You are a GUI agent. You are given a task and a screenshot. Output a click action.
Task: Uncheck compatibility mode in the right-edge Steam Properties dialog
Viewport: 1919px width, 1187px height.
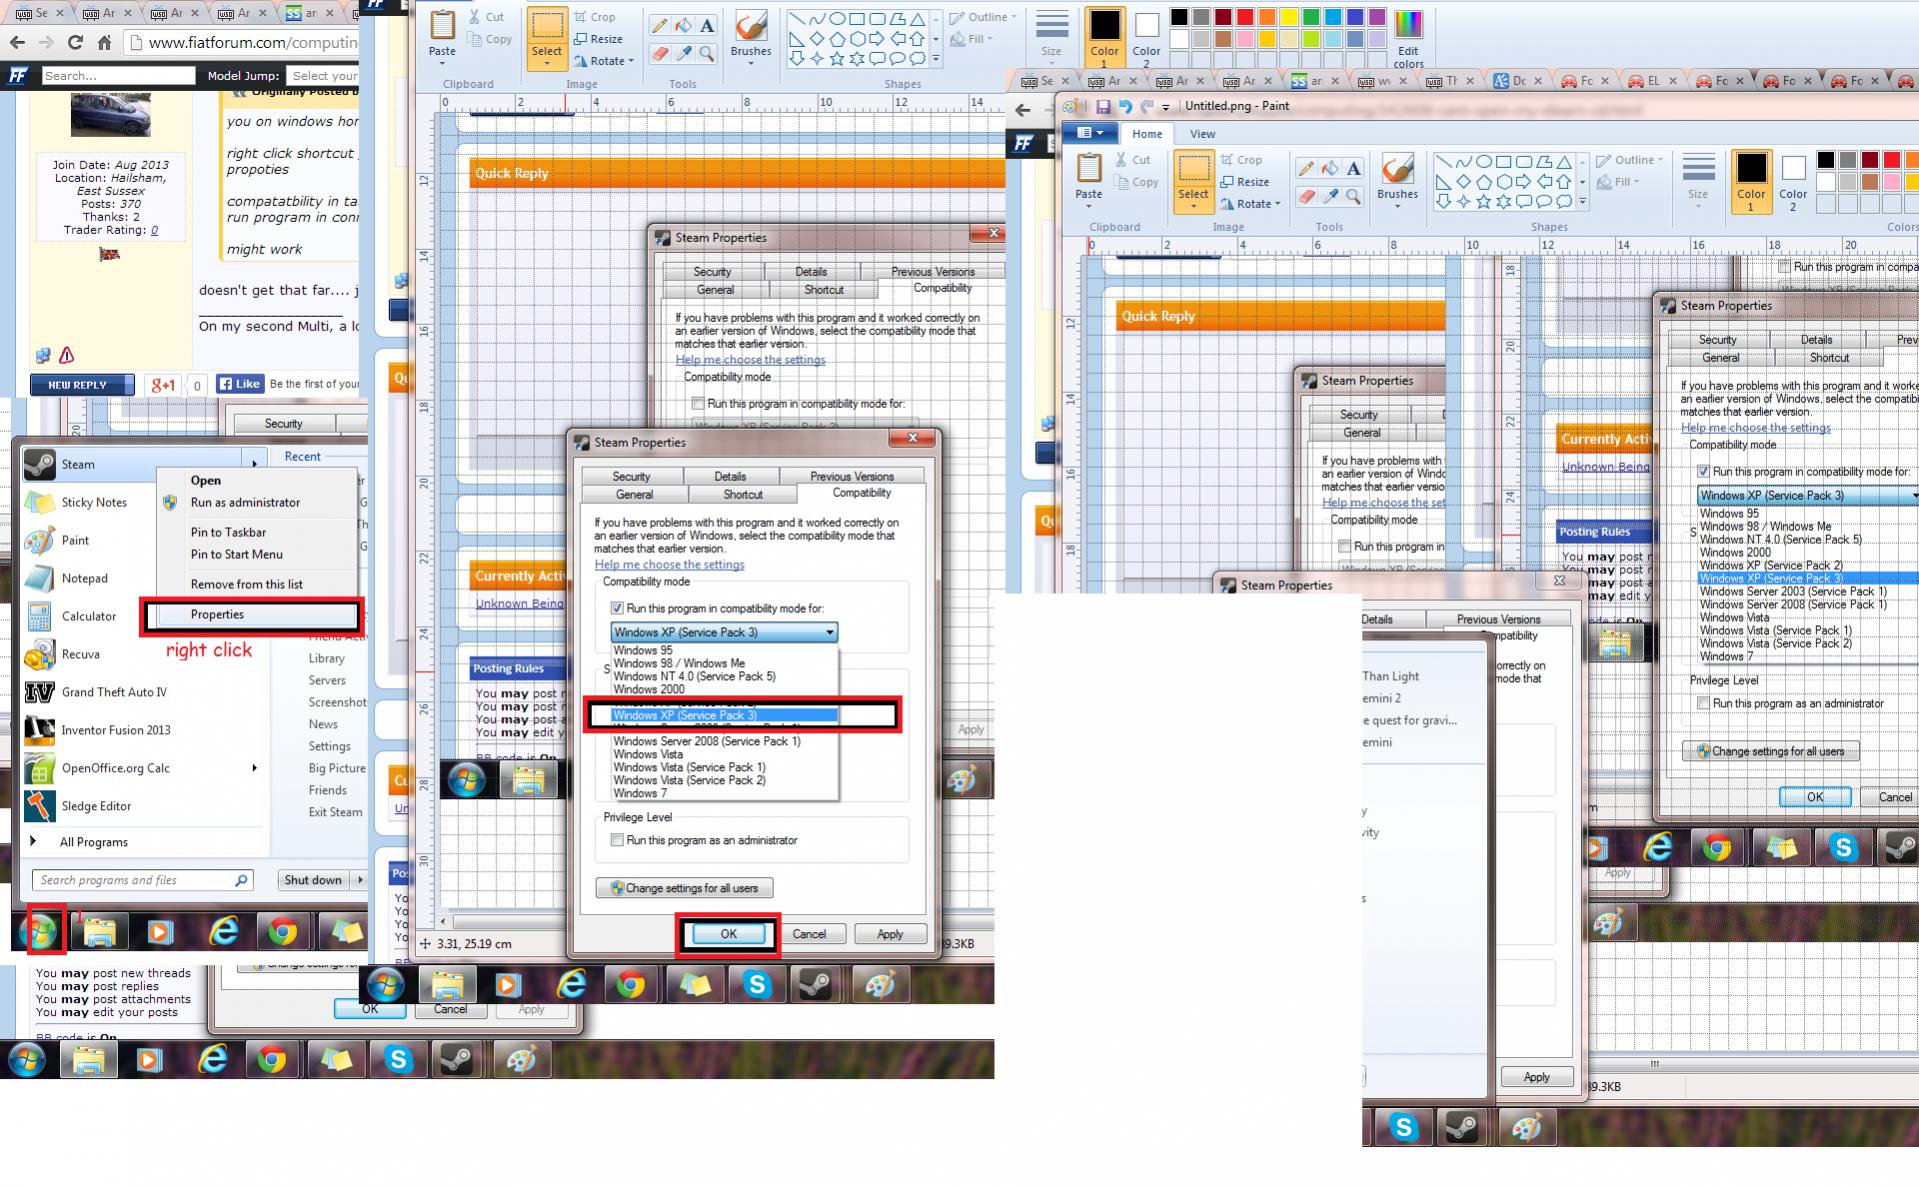pyautogui.click(x=1703, y=471)
